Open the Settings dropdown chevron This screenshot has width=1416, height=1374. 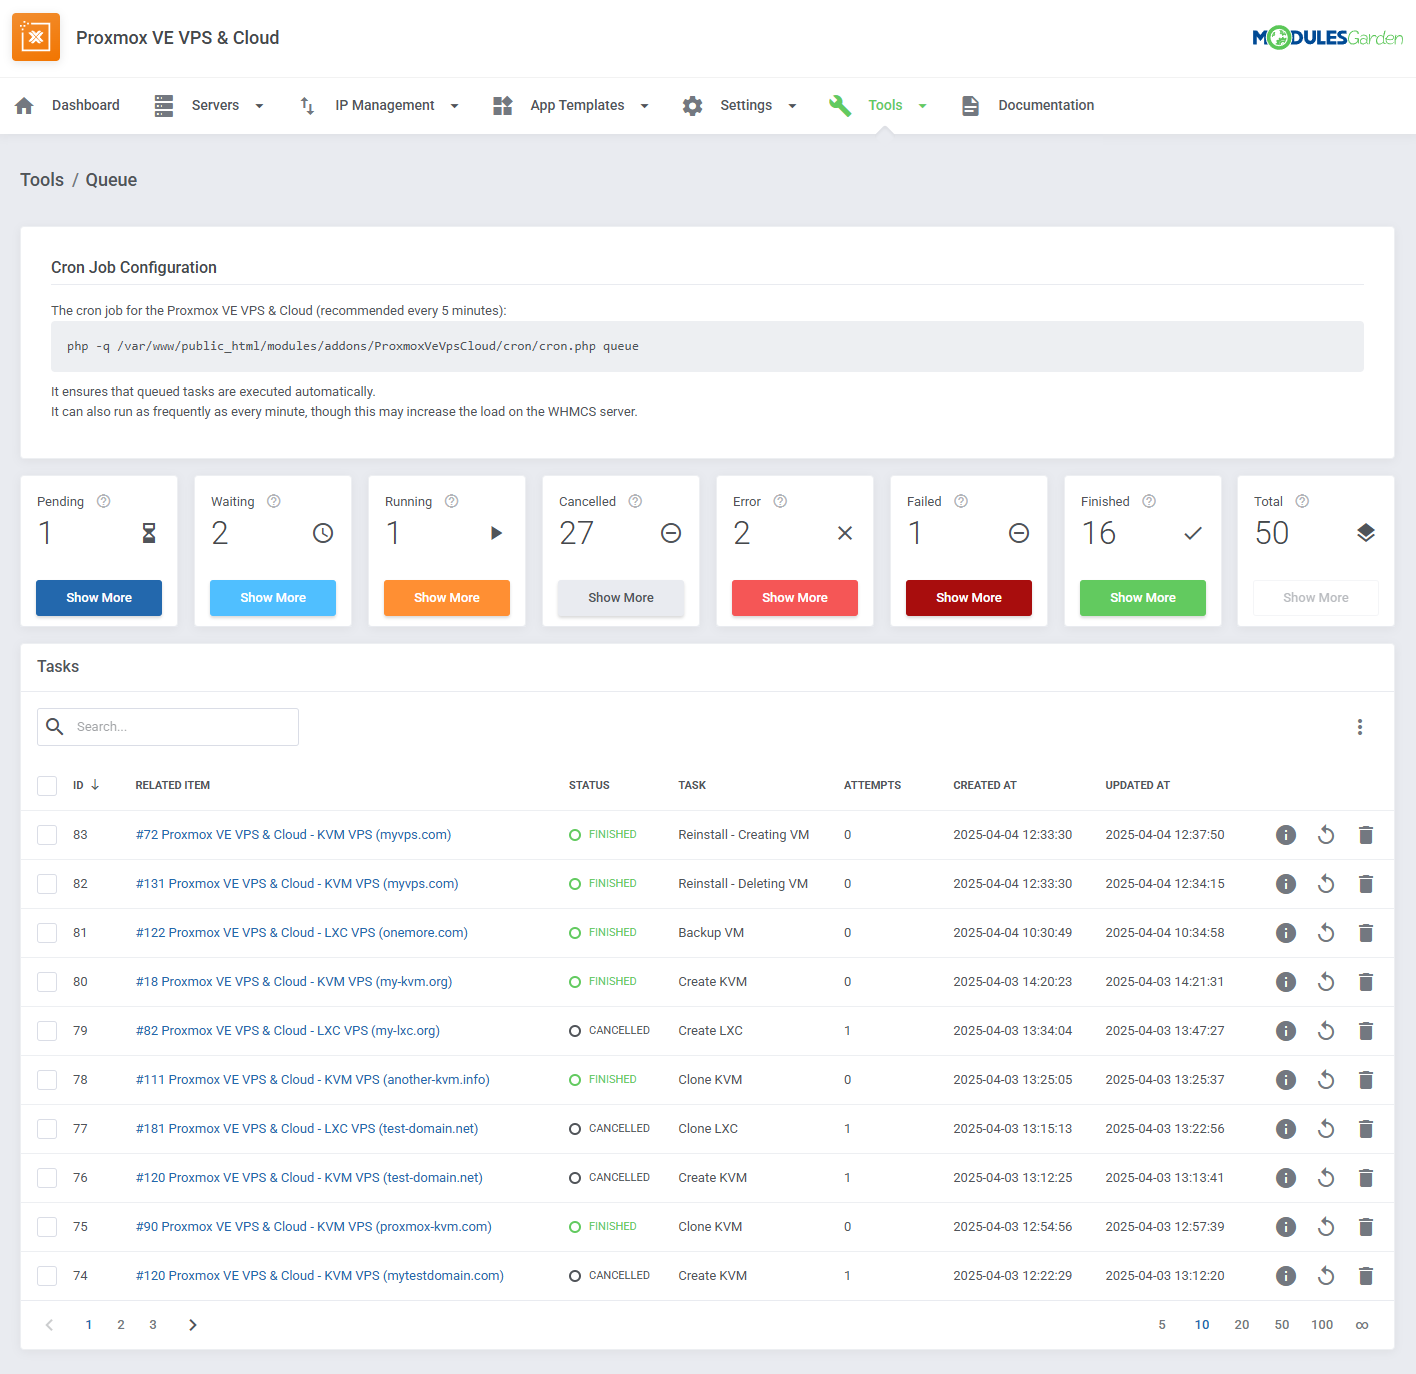click(792, 105)
